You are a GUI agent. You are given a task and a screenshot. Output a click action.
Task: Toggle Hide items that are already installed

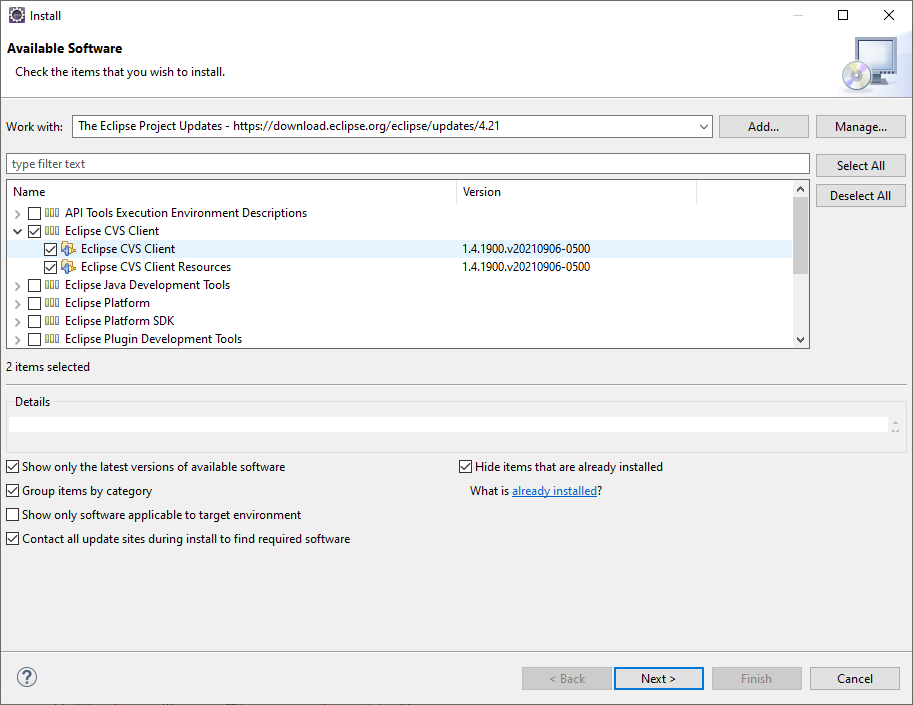pyautogui.click(x=465, y=467)
